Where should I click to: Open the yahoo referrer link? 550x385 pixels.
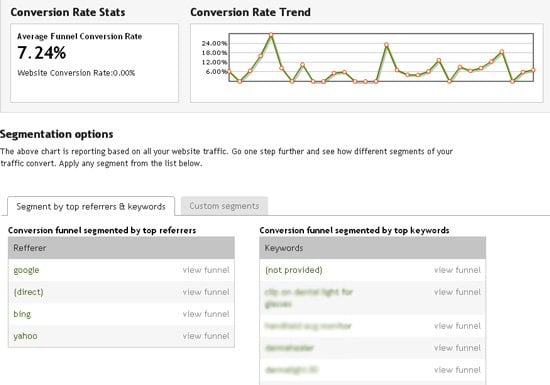pyautogui.click(x=25, y=336)
